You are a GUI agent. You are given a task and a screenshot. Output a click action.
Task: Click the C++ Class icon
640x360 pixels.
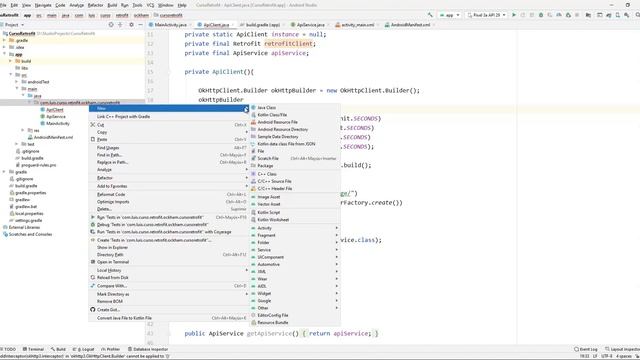[253, 174]
